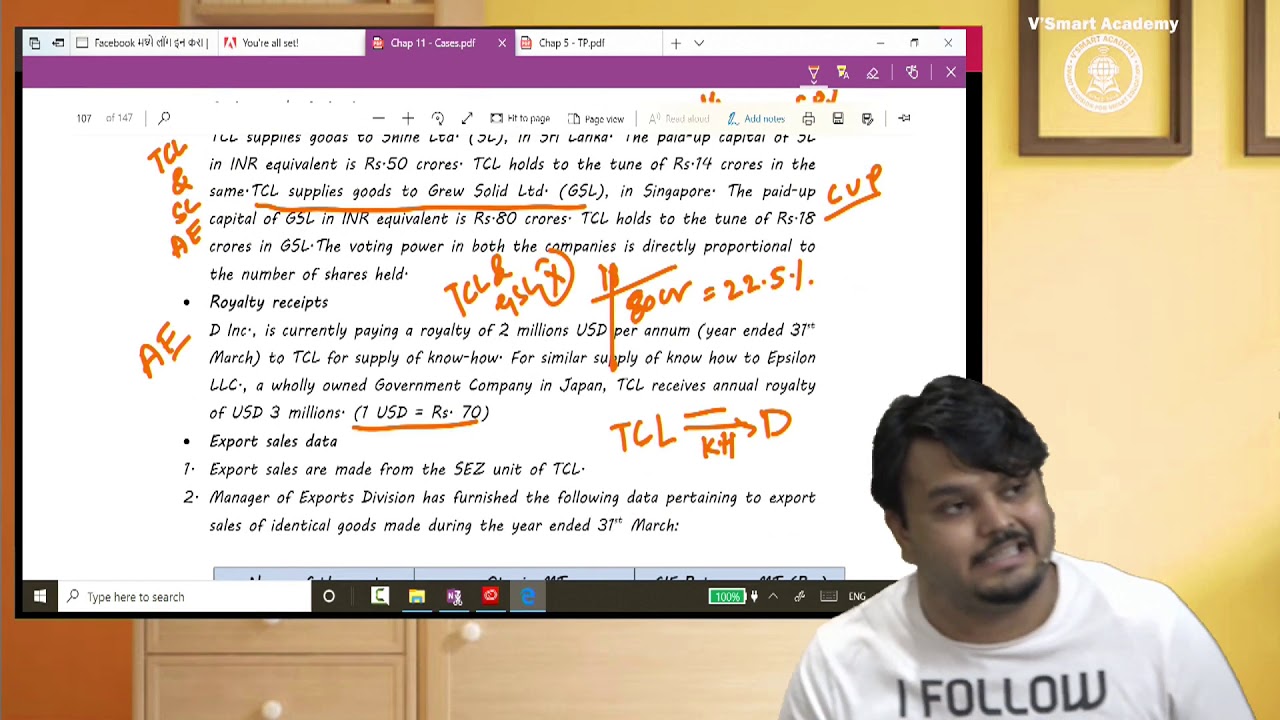Screen dimensions: 1280x720
Task: Set these tabs aside
Action: [58, 43]
